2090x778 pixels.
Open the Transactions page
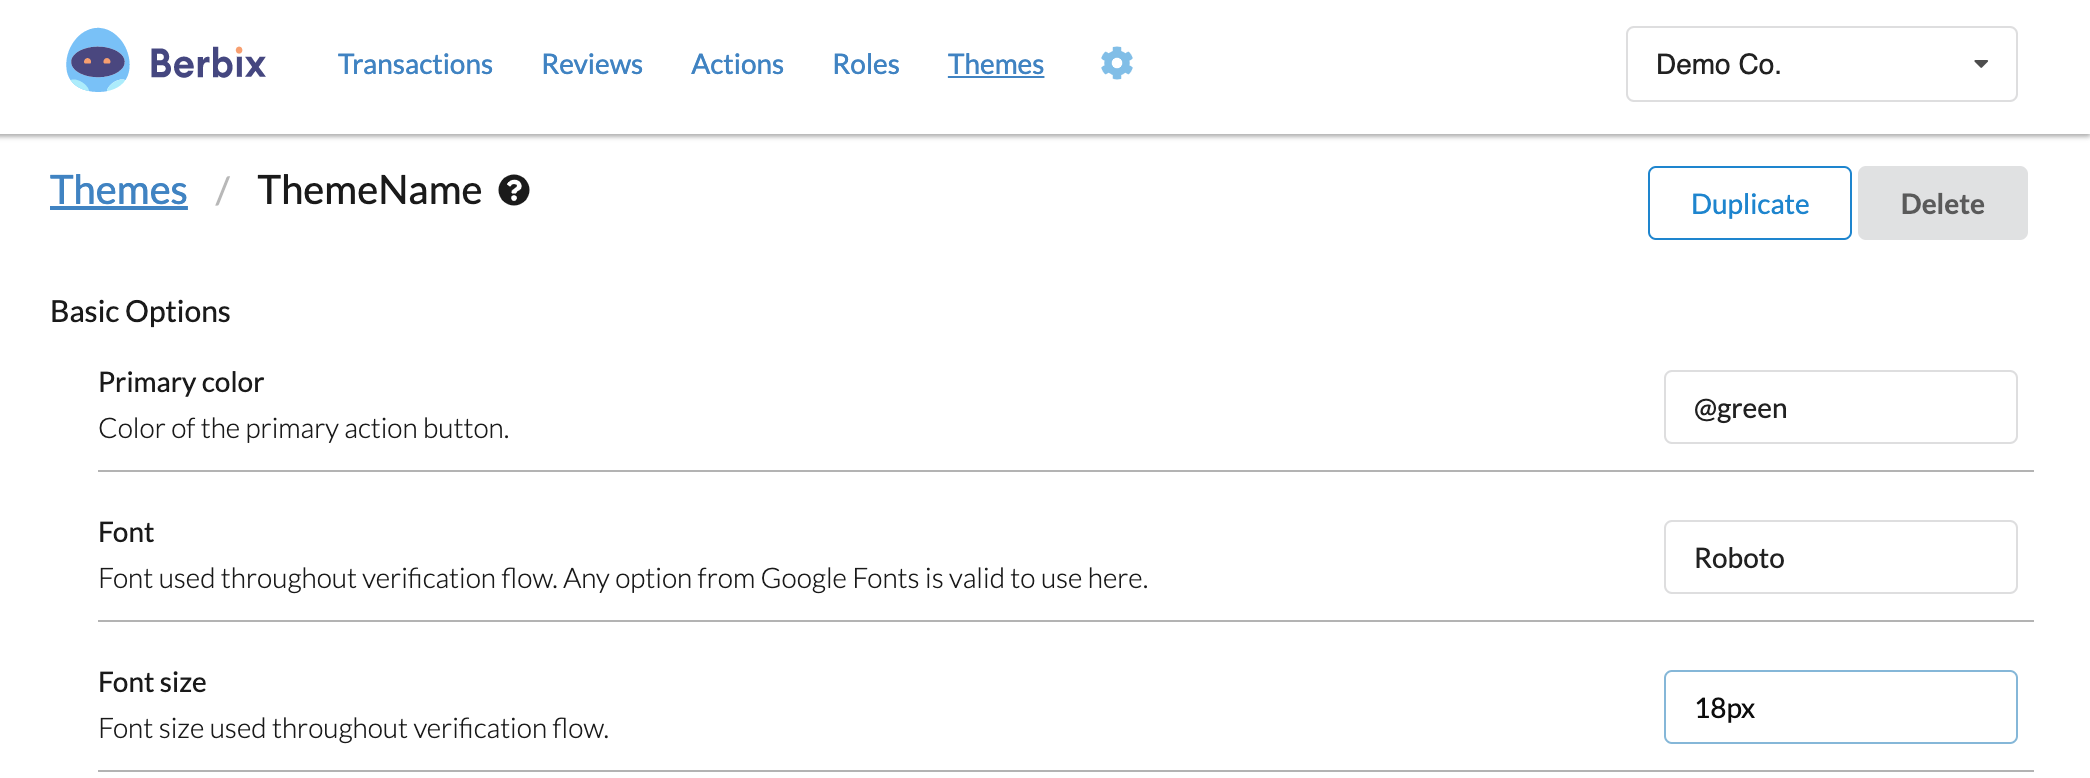point(415,64)
